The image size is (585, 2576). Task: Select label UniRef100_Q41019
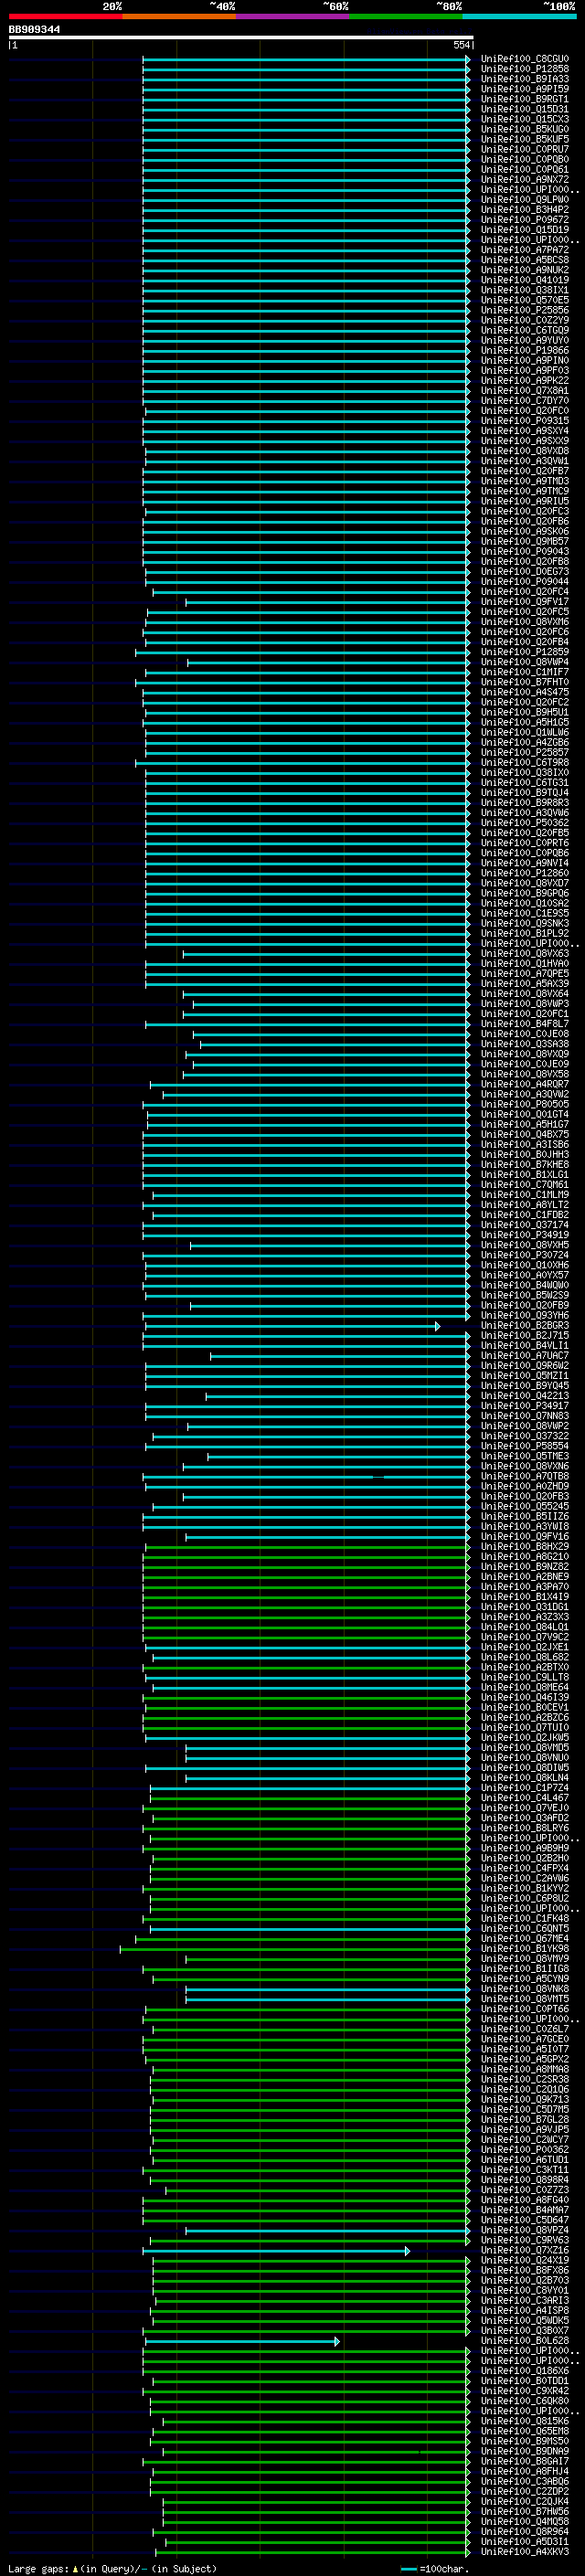(x=524, y=280)
